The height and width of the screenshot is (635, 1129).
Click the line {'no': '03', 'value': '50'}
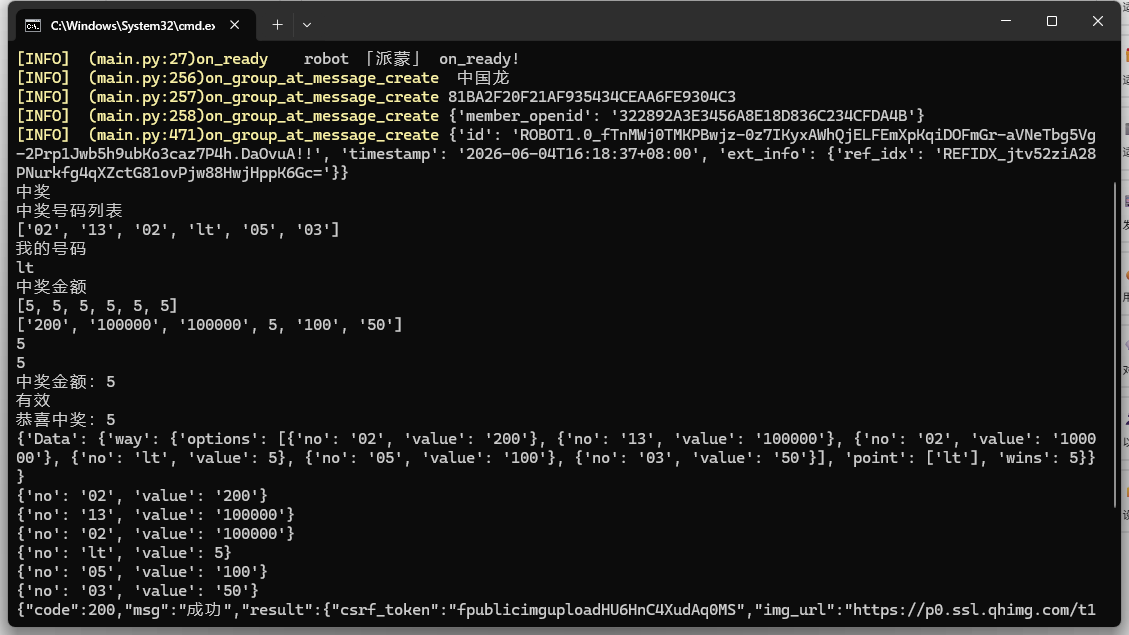[138, 591]
